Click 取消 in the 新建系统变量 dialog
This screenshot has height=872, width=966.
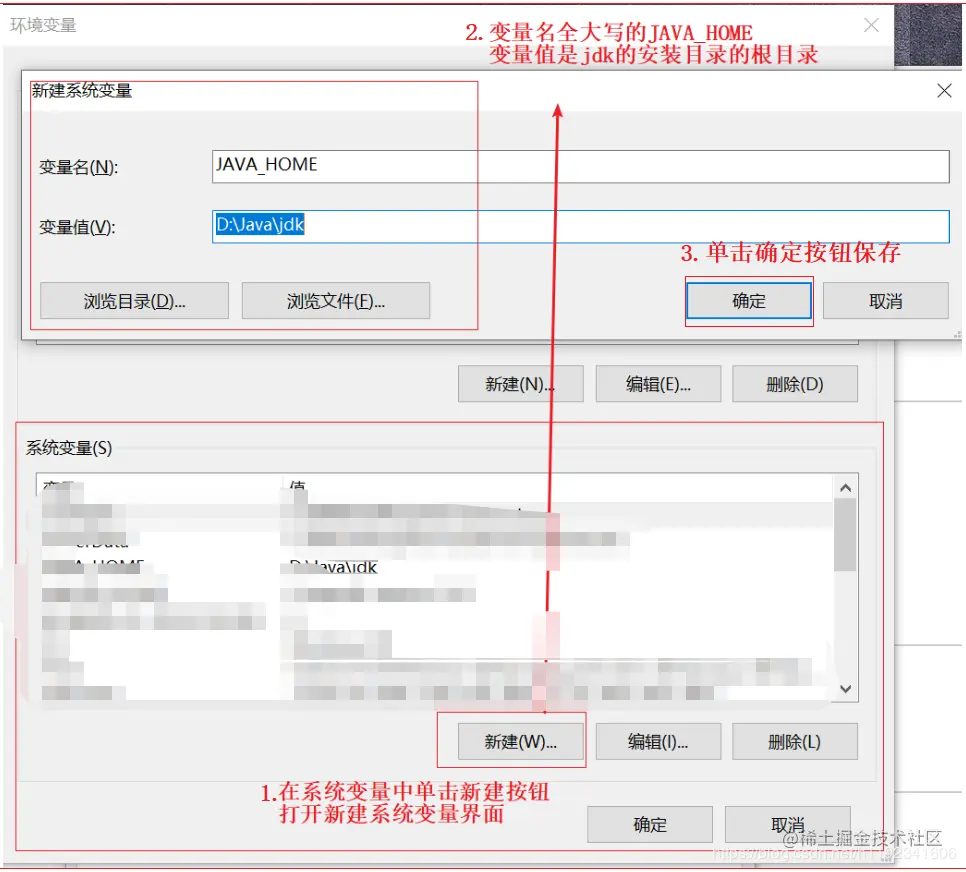(x=885, y=300)
